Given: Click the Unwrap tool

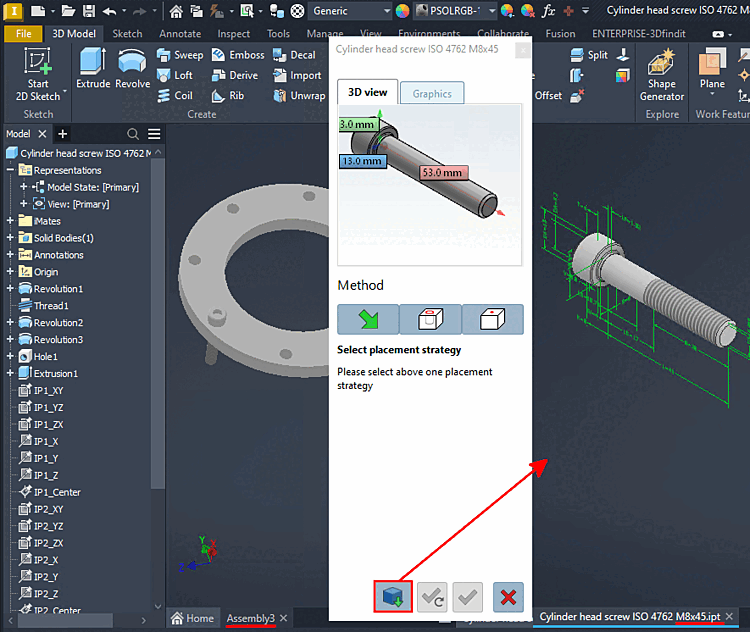Looking at the screenshot, I should pos(299,96).
